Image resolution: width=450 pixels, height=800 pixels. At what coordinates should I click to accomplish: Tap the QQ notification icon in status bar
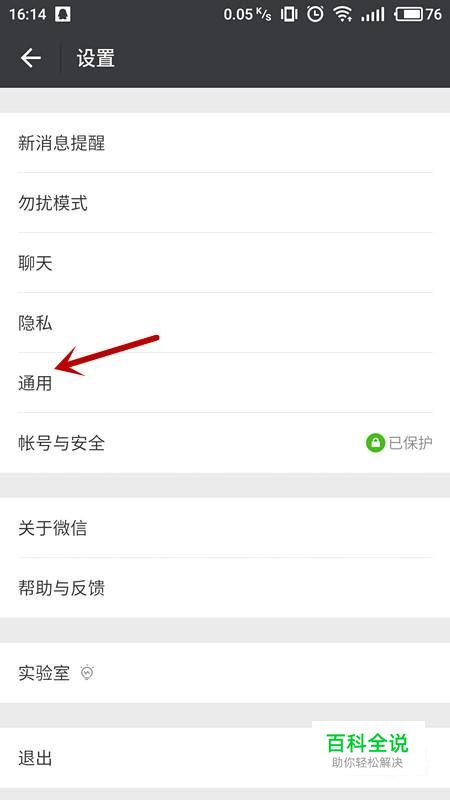point(62,14)
